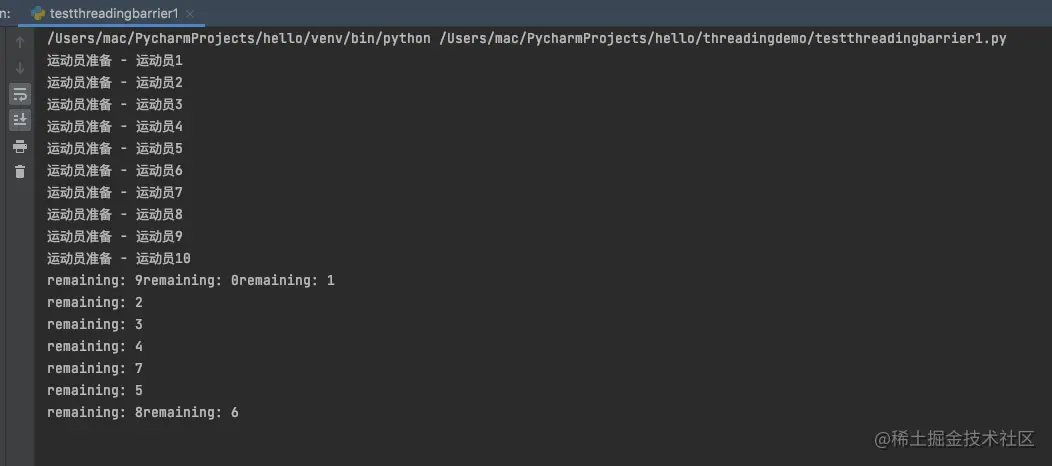The image size is (1052, 466).
Task: Toggle soft-wrap for console output
Action: [x=20, y=94]
